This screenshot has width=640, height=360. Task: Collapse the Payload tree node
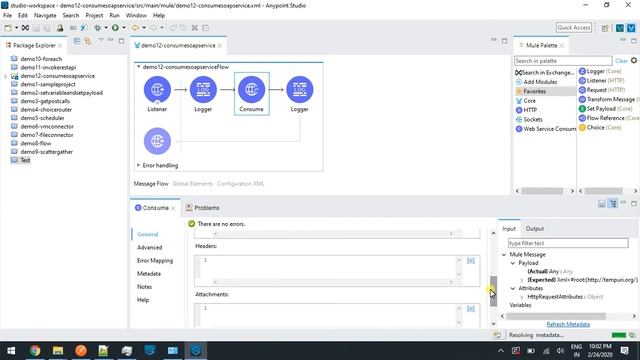tap(513, 263)
